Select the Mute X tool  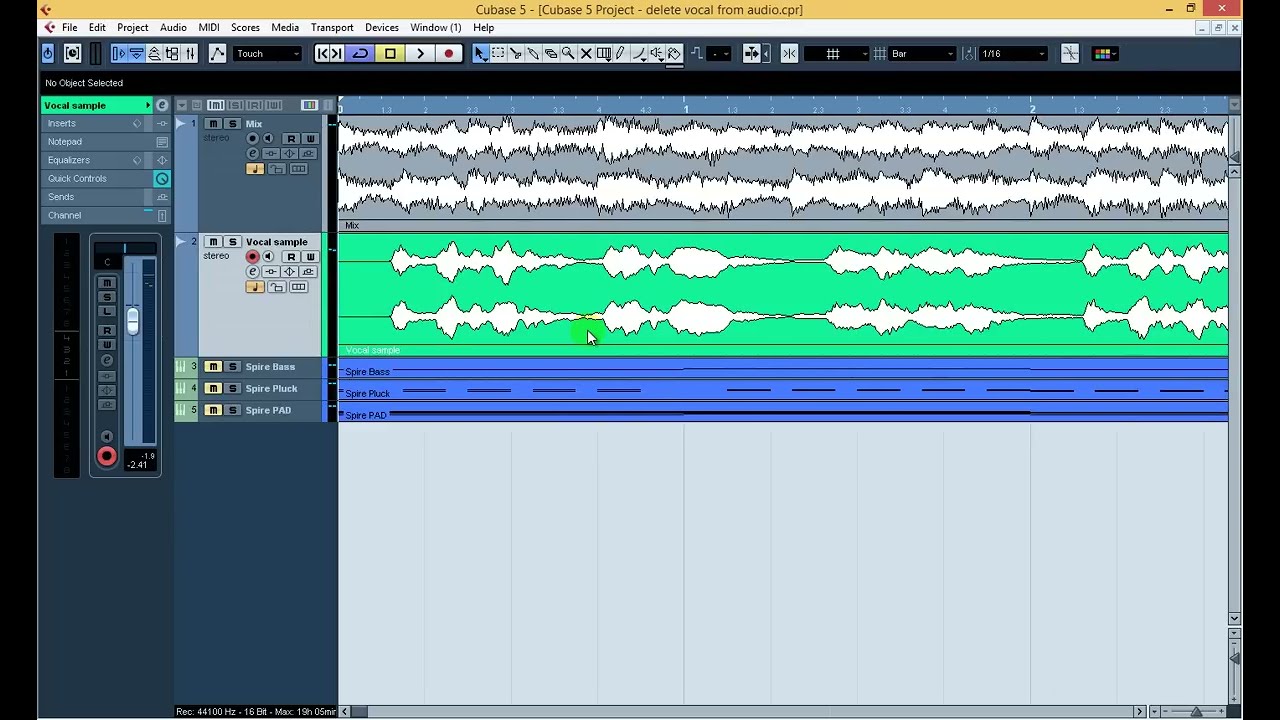pos(586,53)
